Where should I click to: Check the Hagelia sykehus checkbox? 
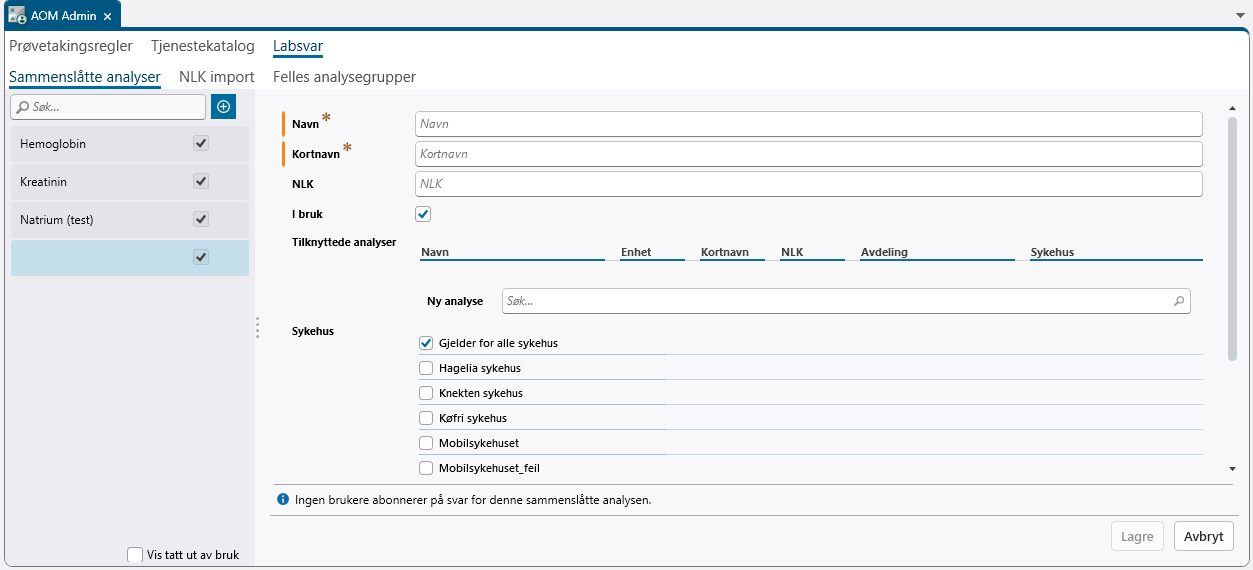click(x=426, y=368)
